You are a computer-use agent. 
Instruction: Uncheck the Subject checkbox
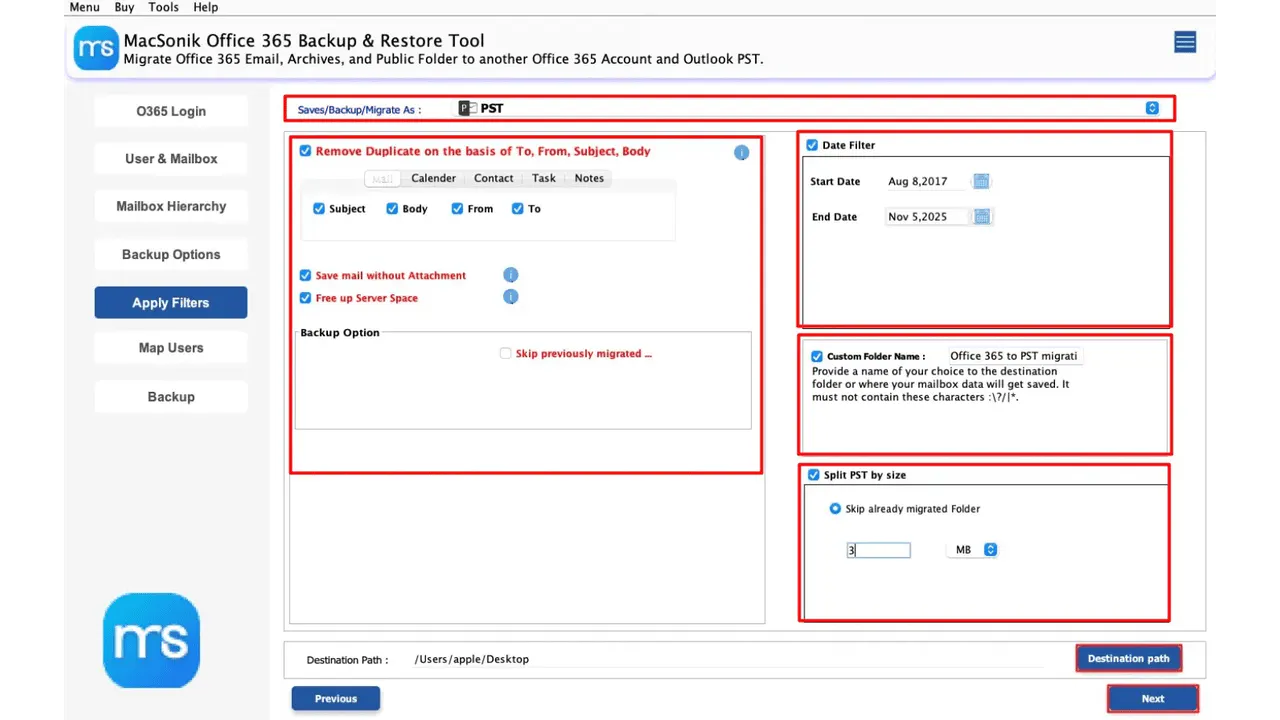[319, 209]
